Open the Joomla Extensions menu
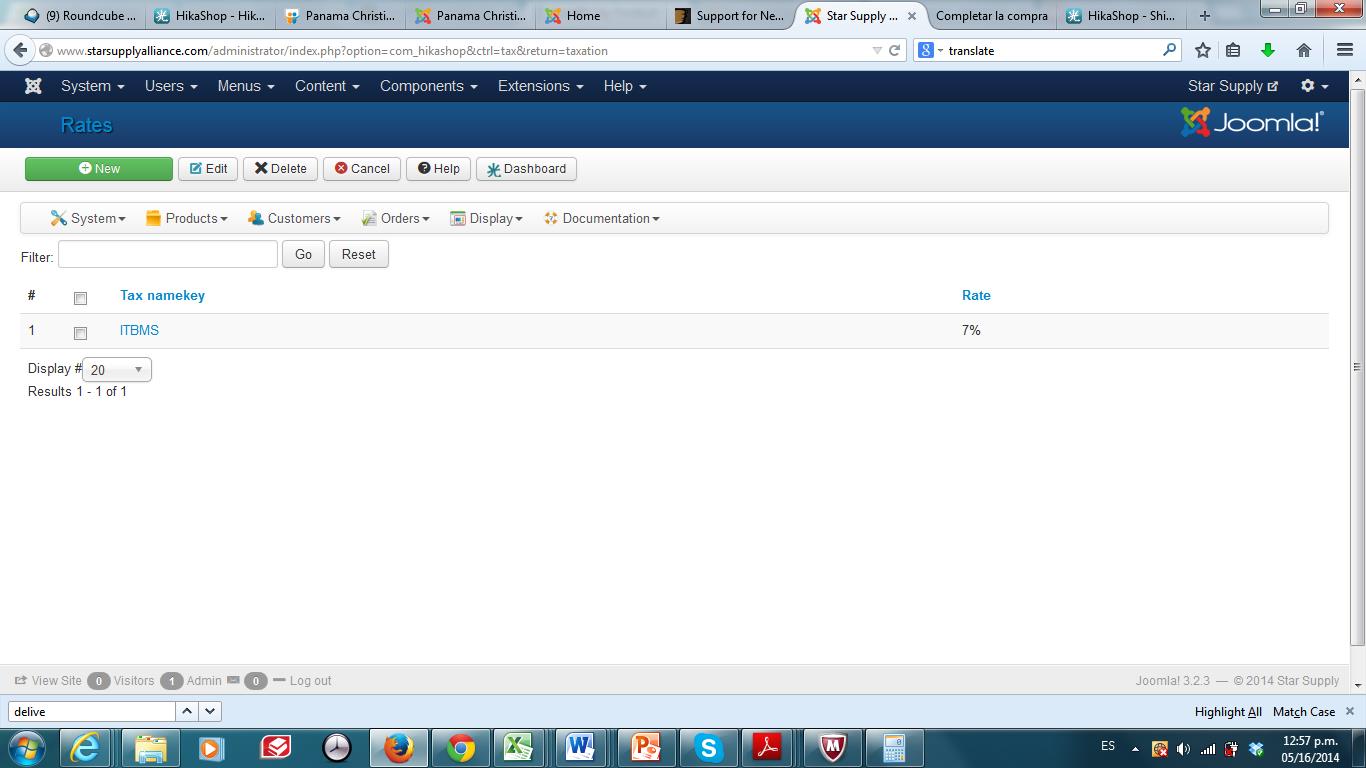The height and width of the screenshot is (768, 1366). [x=541, y=86]
